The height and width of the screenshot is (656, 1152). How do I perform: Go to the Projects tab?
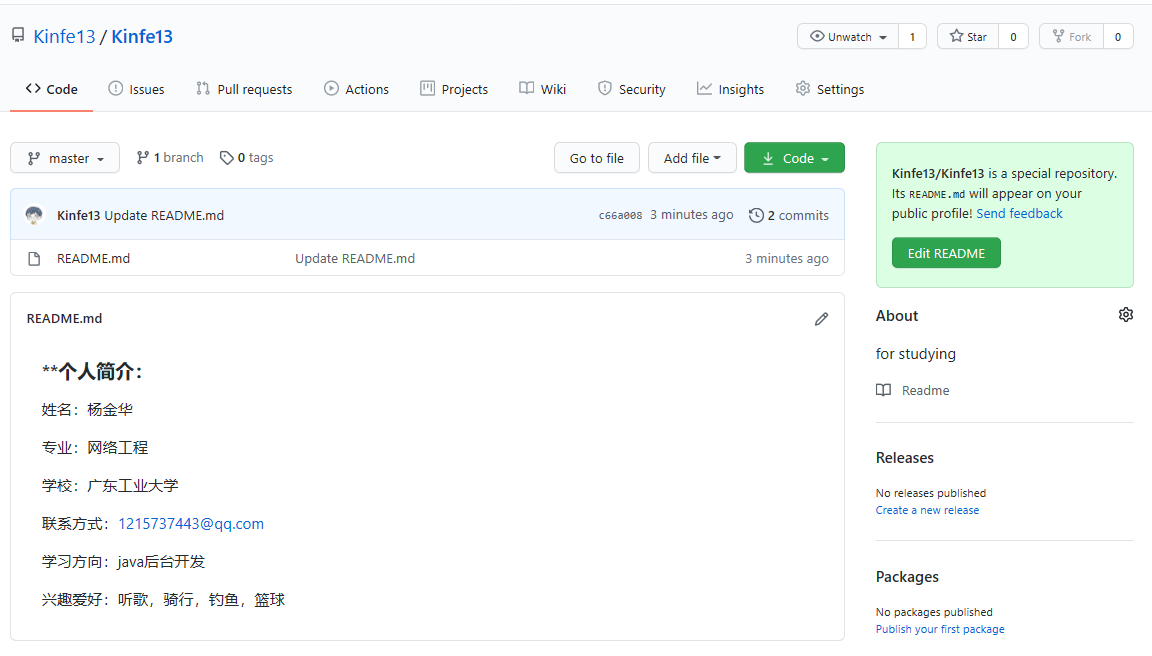point(454,89)
